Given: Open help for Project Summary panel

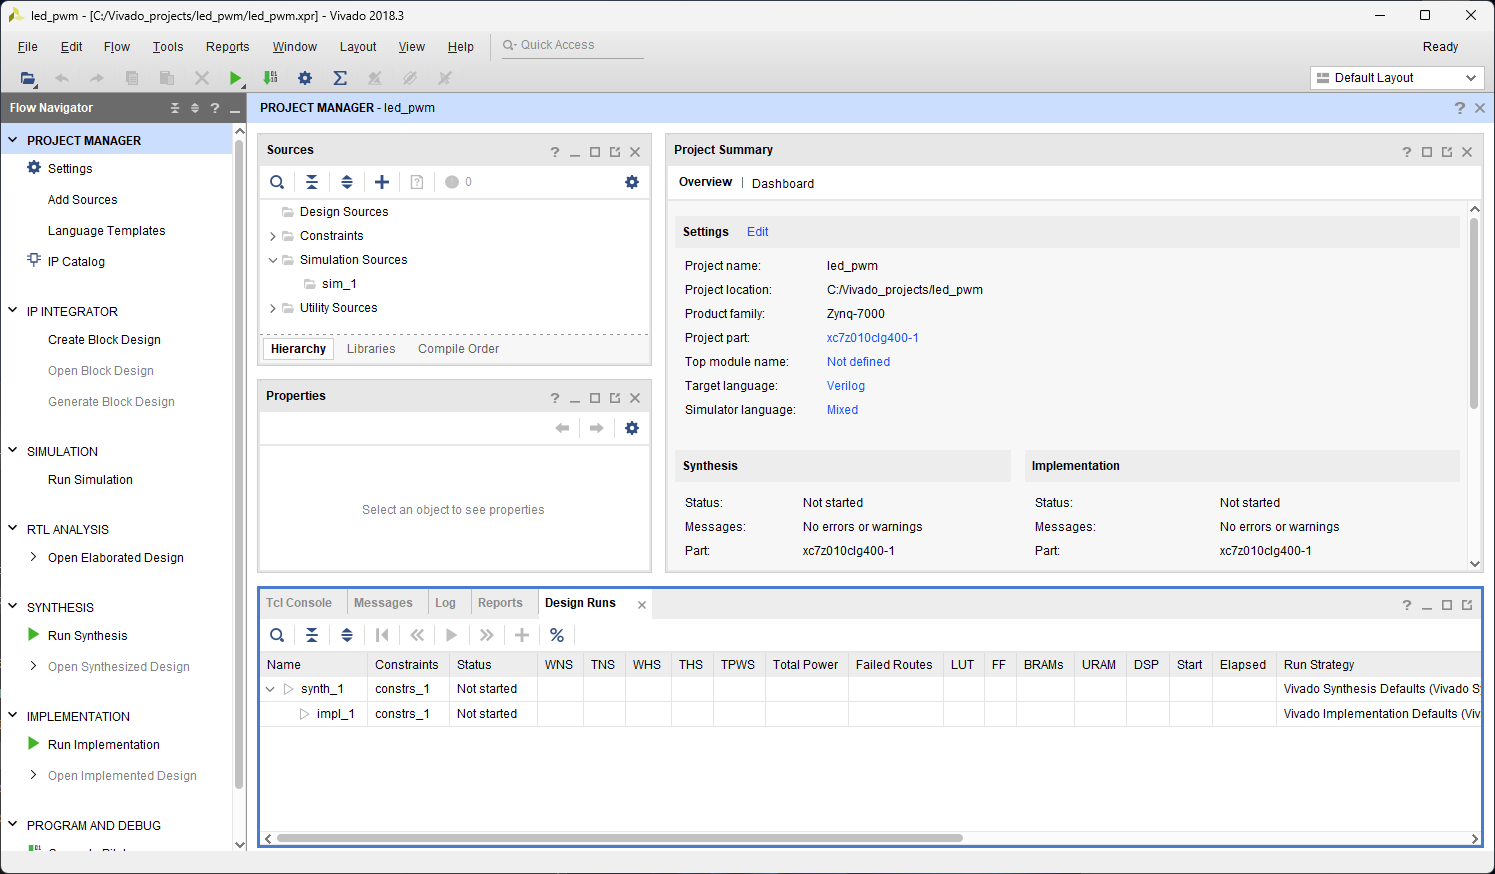Looking at the screenshot, I should point(1407,152).
